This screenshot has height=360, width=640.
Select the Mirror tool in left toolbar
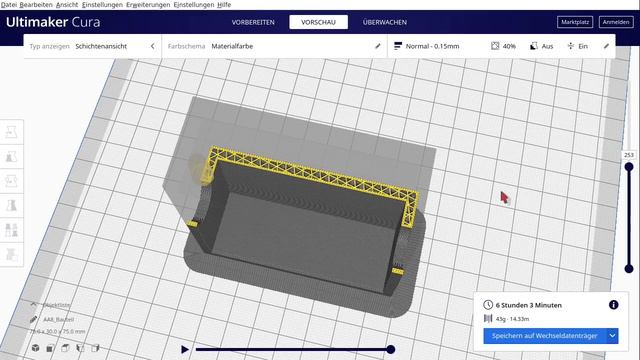(11, 205)
